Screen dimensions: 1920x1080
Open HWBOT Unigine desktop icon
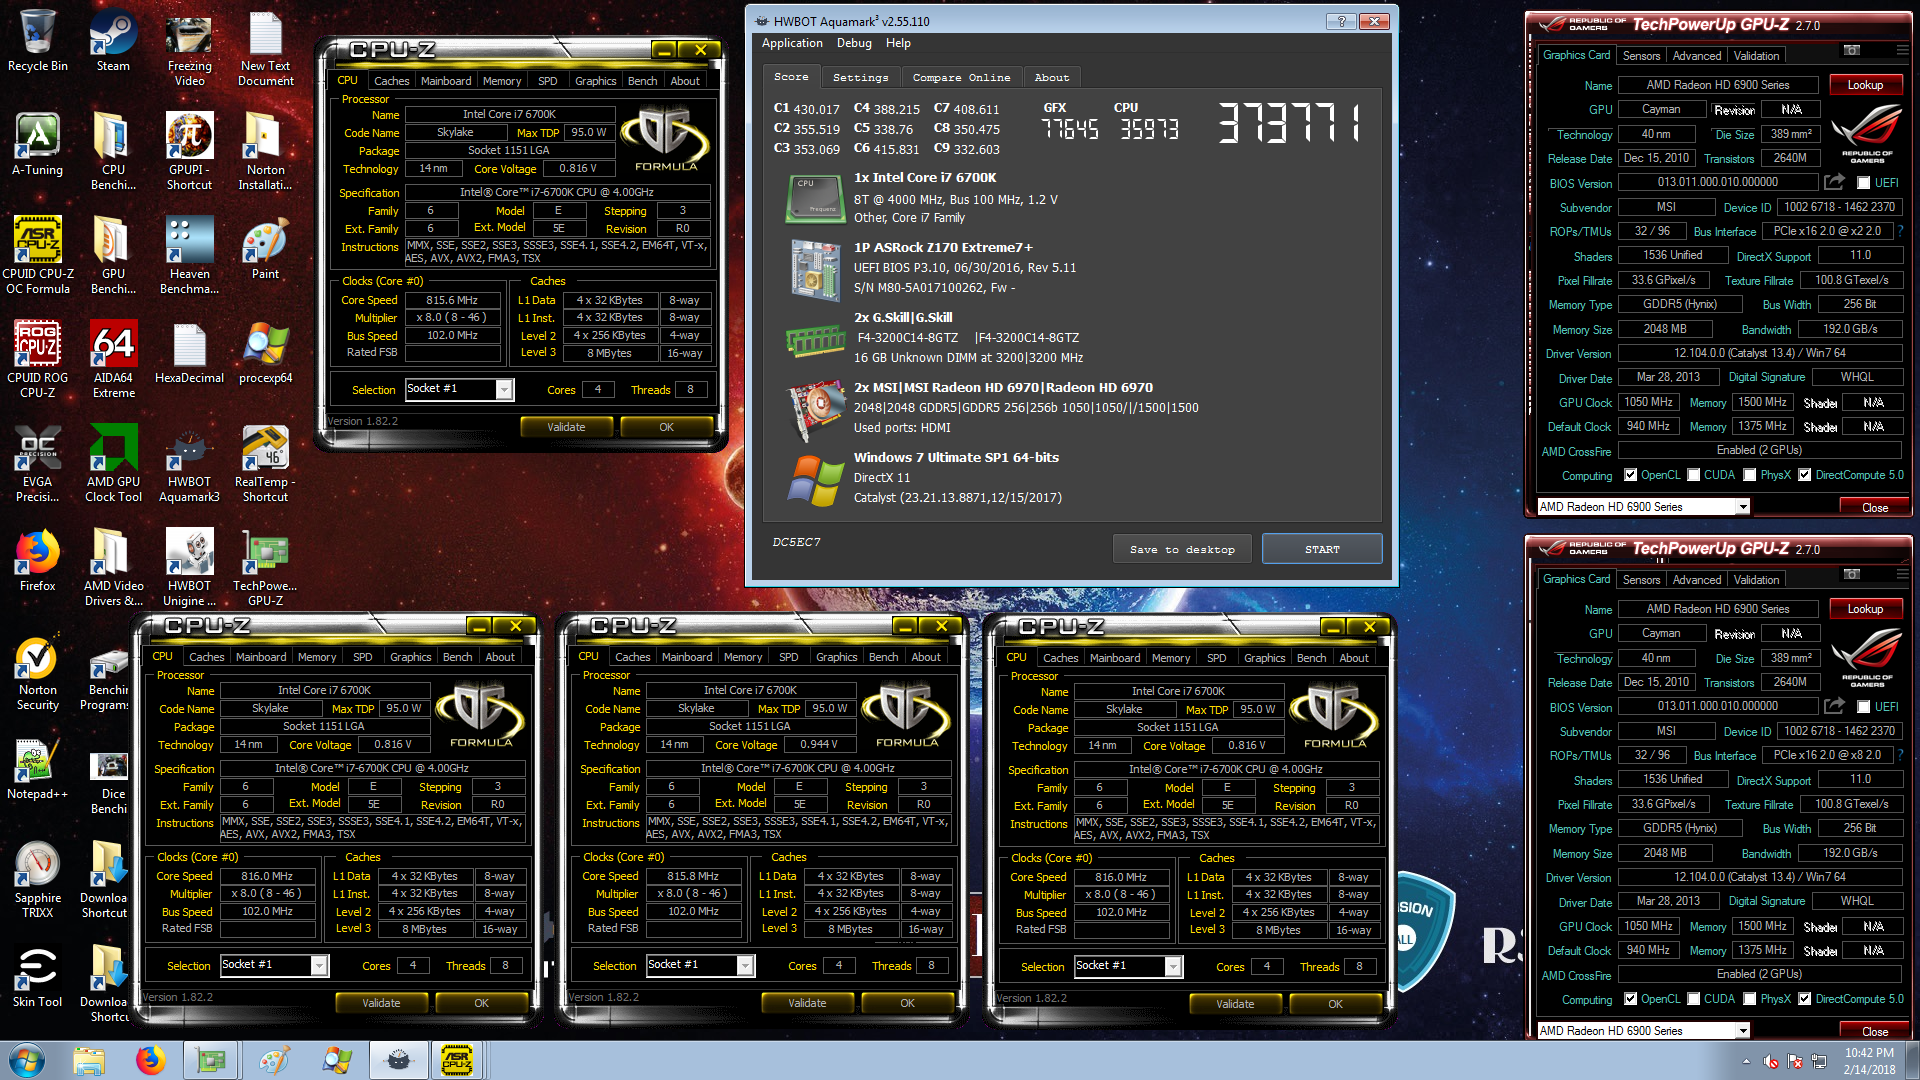pyautogui.click(x=189, y=566)
